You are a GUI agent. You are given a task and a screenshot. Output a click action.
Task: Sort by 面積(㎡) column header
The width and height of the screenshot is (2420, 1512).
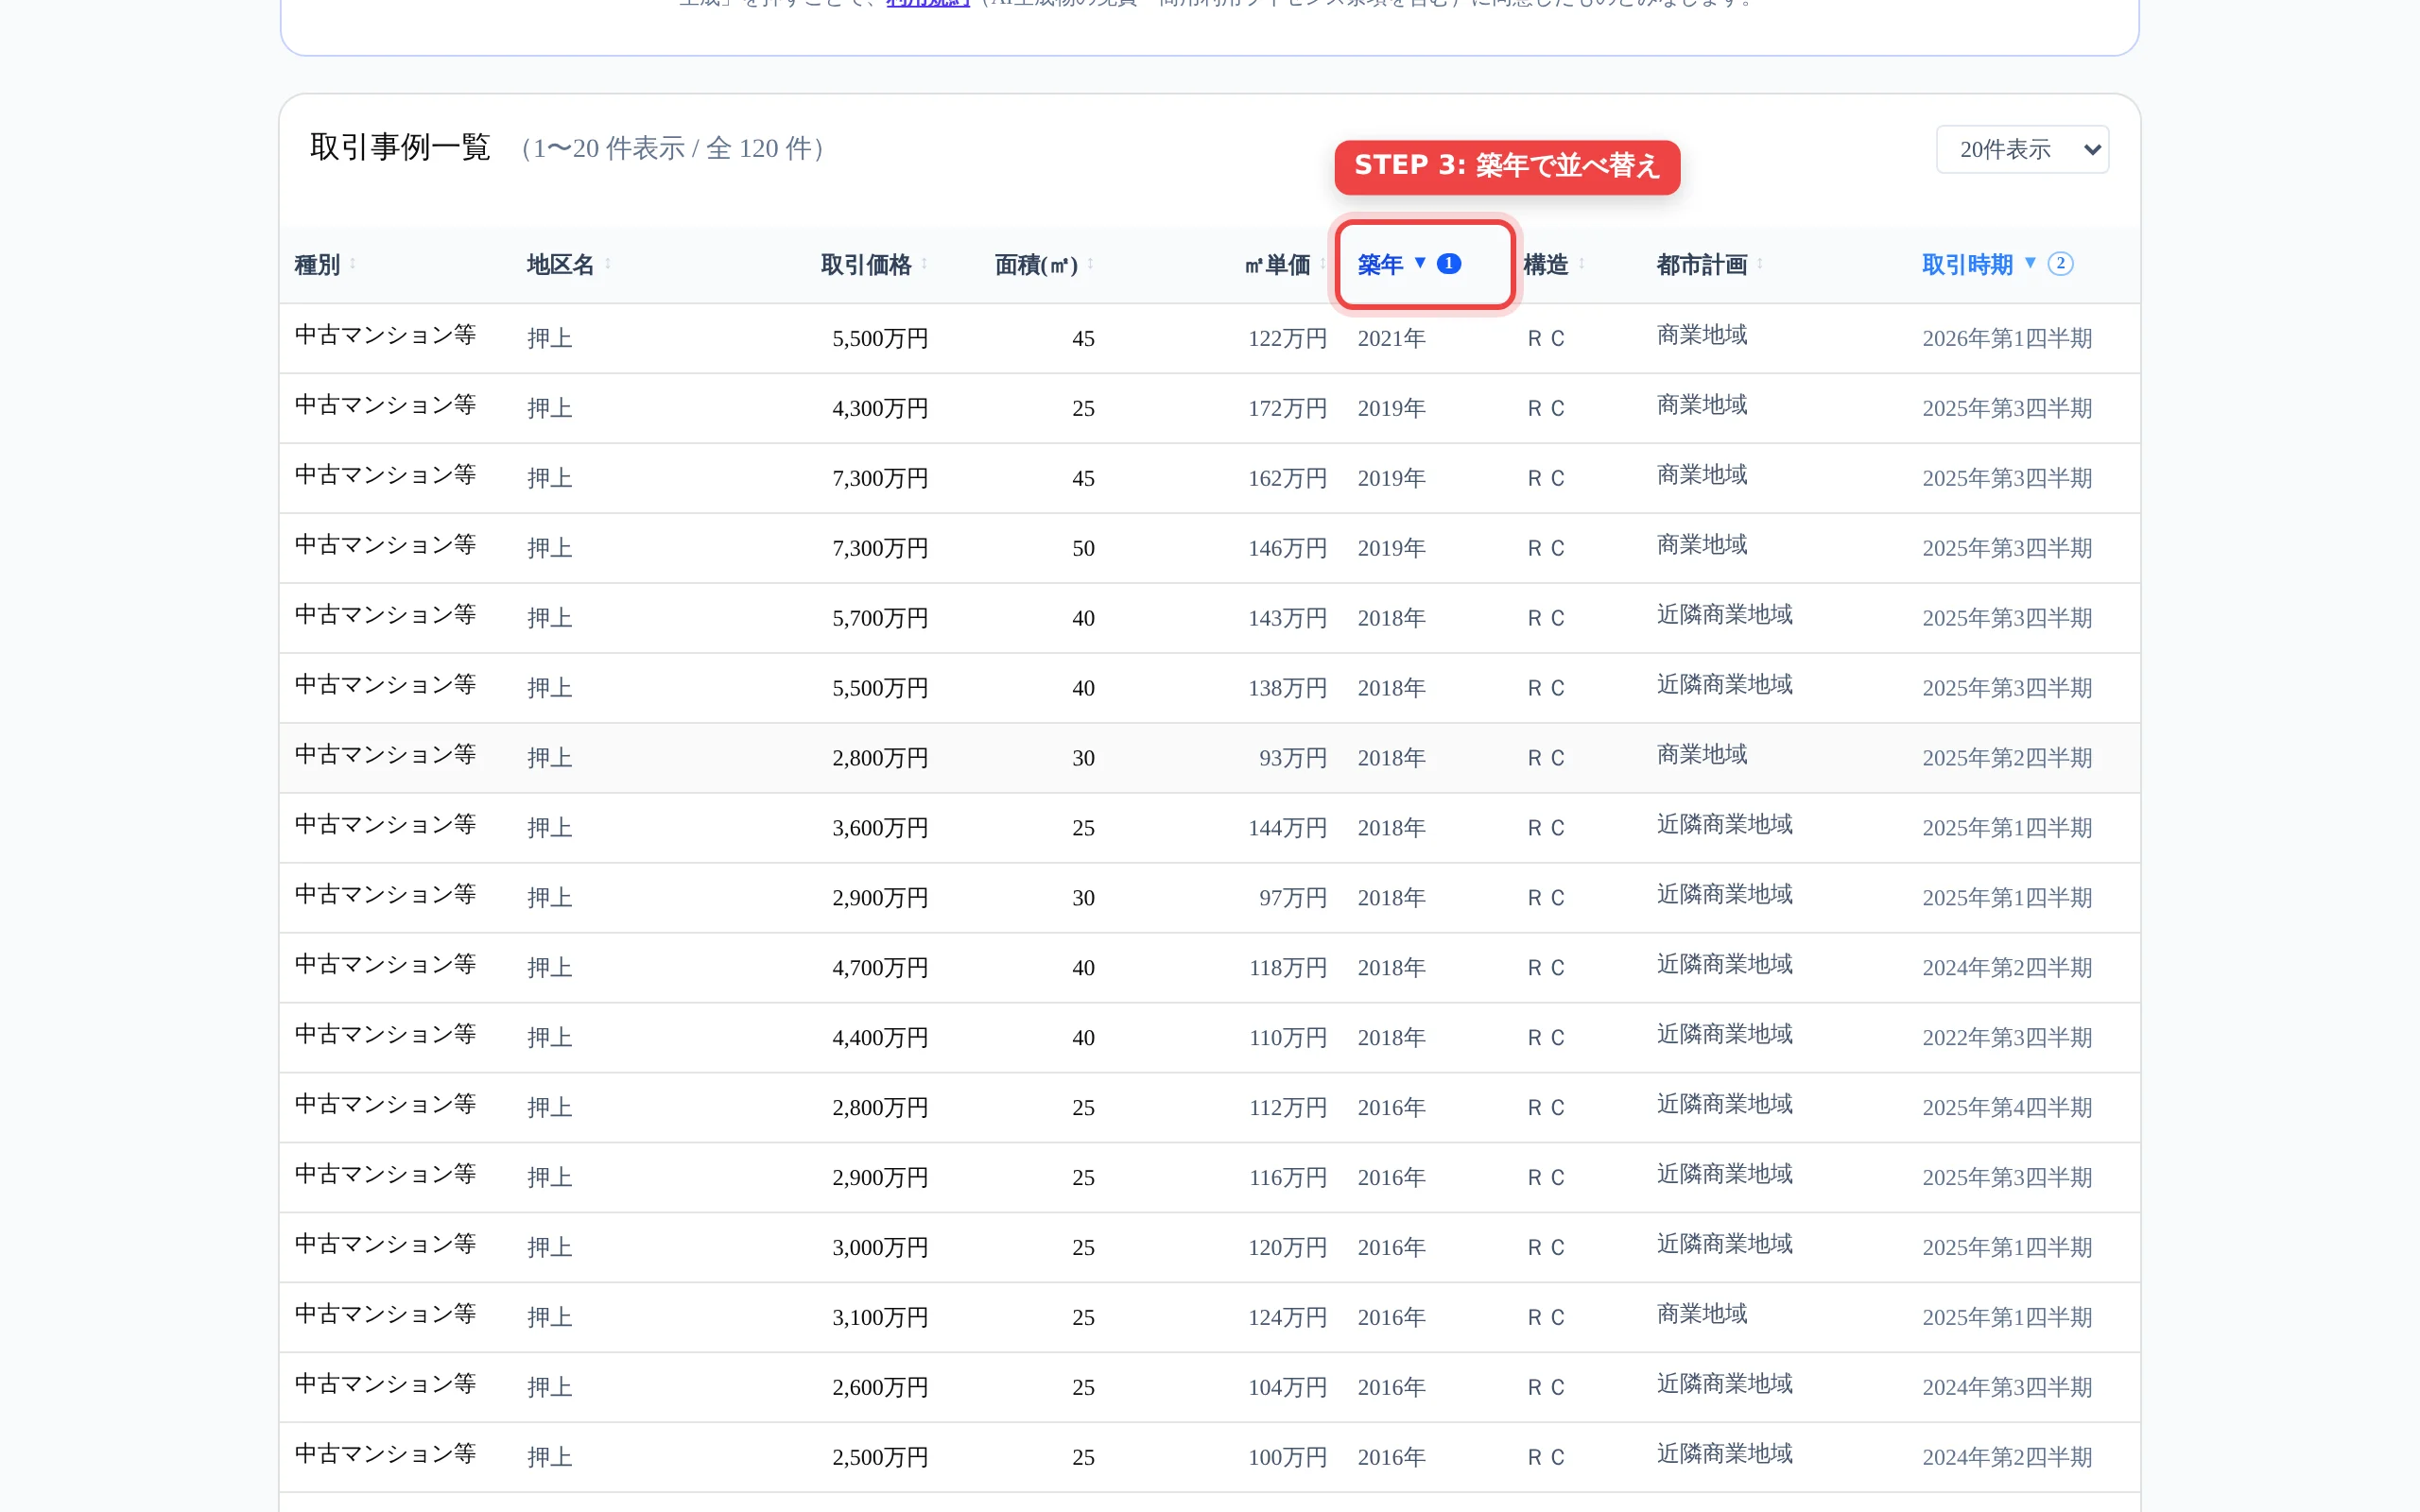(1044, 265)
